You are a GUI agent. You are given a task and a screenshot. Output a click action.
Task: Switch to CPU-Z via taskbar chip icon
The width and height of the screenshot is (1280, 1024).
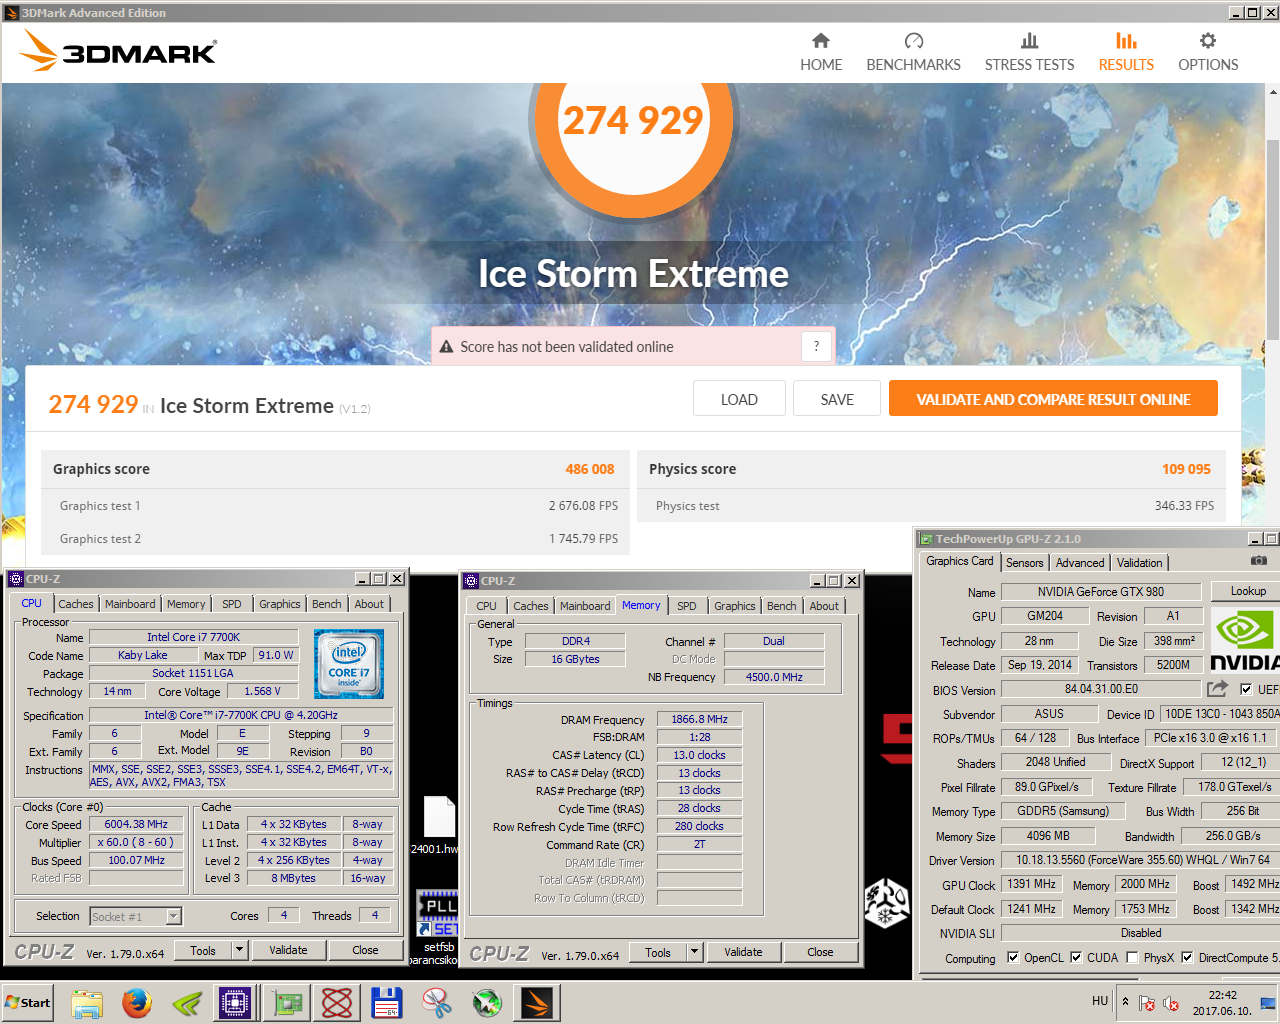[236, 1002]
